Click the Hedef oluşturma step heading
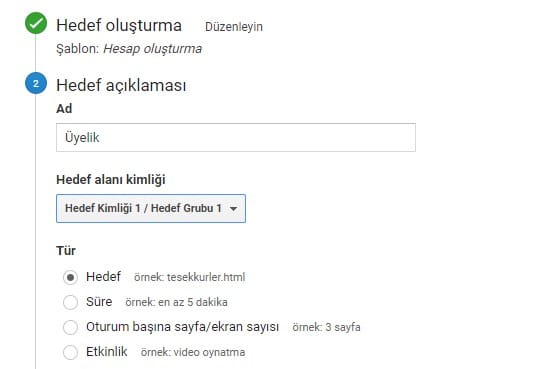The image size is (545, 369). [119, 25]
